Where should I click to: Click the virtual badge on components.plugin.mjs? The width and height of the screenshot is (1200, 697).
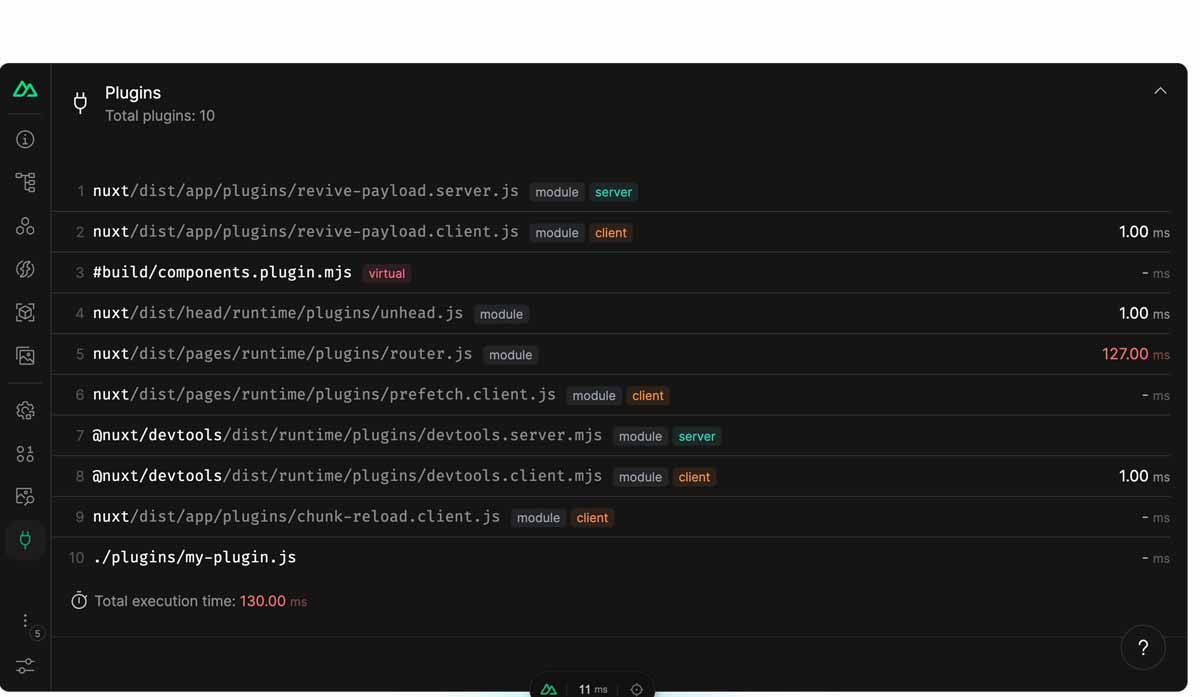point(386,273)
